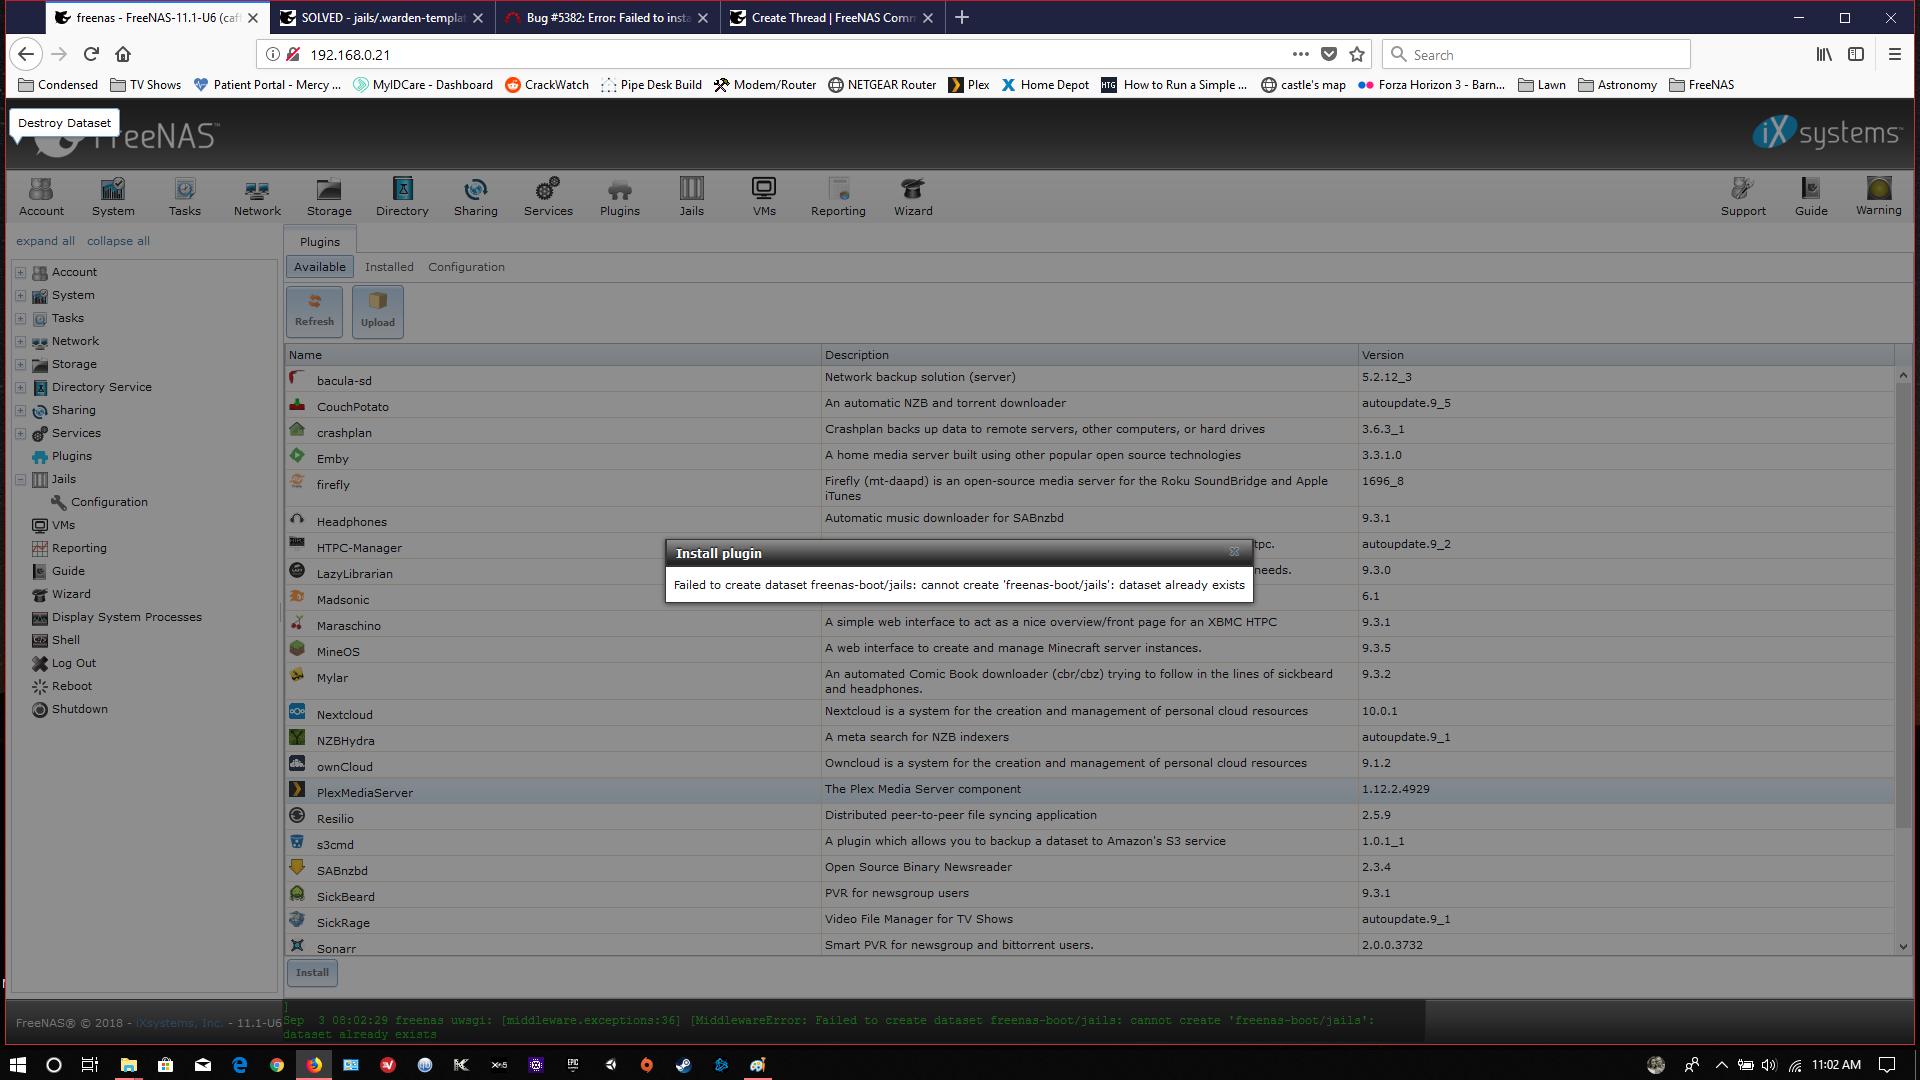The image size is (1920, 1080).
Task: Open Display System Processes
Action: click(x=126, y=617)
